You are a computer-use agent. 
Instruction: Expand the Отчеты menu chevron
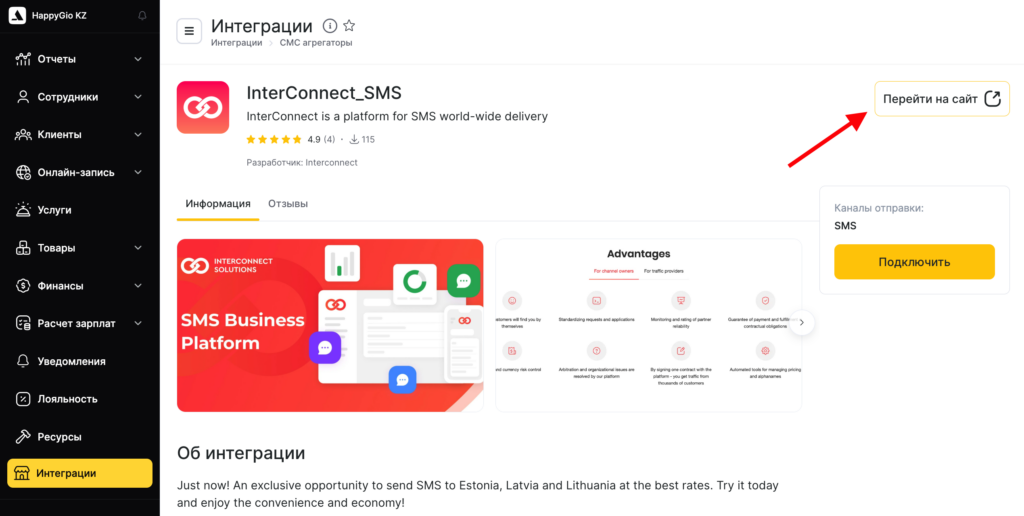[138, 59]
